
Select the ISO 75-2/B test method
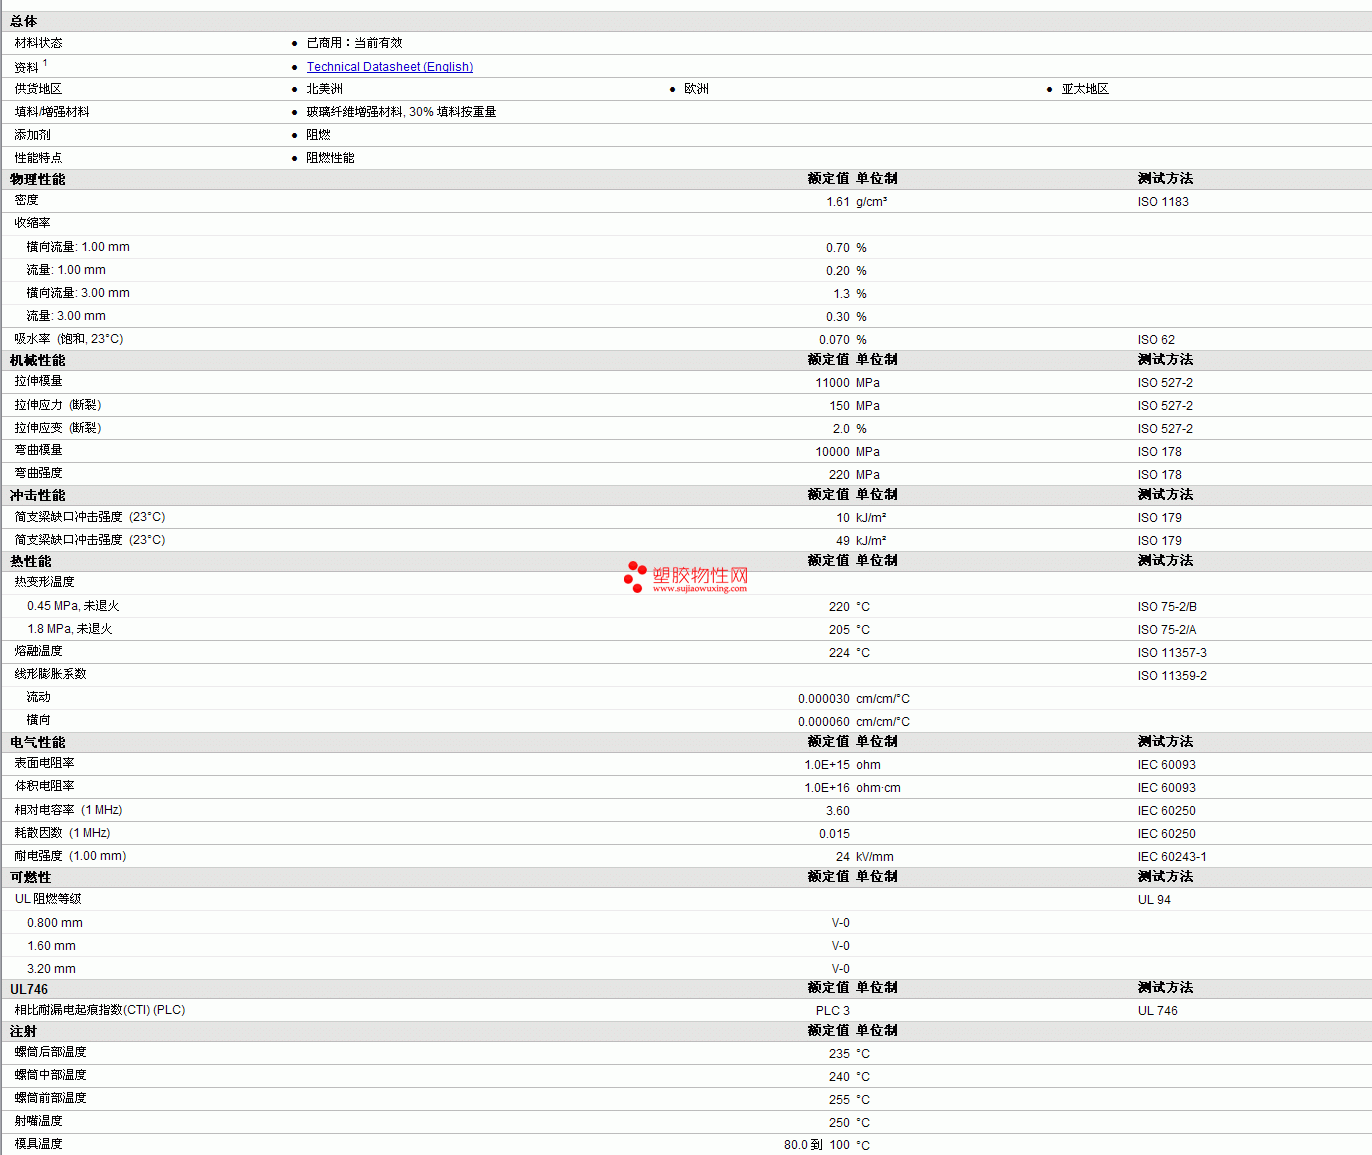[x=1167, y=607]
